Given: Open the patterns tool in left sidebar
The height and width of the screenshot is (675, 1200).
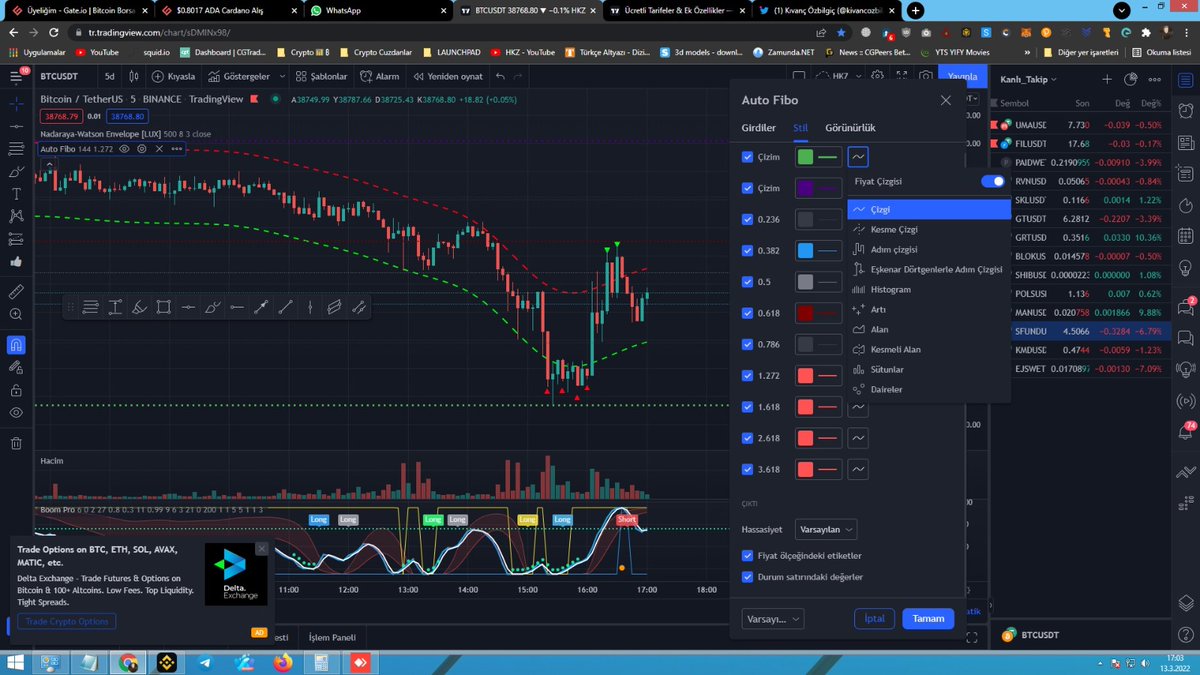Looking at the screenshot, I should point(16,216).
